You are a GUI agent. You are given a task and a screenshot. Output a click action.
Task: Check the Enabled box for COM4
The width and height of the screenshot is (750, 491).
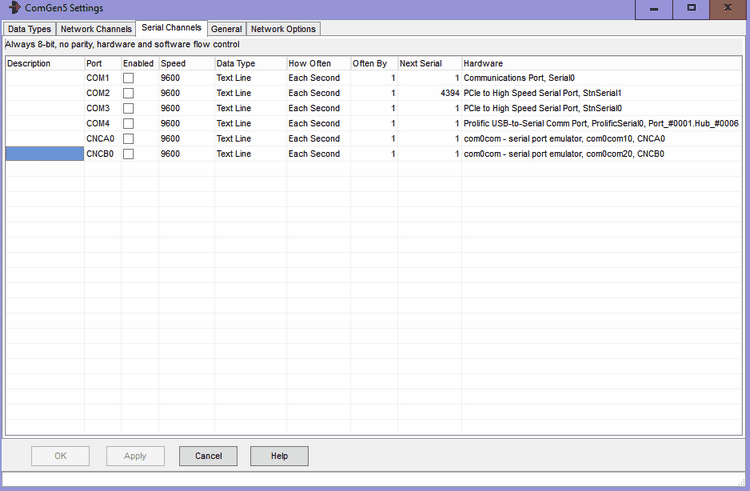(128, 124)
